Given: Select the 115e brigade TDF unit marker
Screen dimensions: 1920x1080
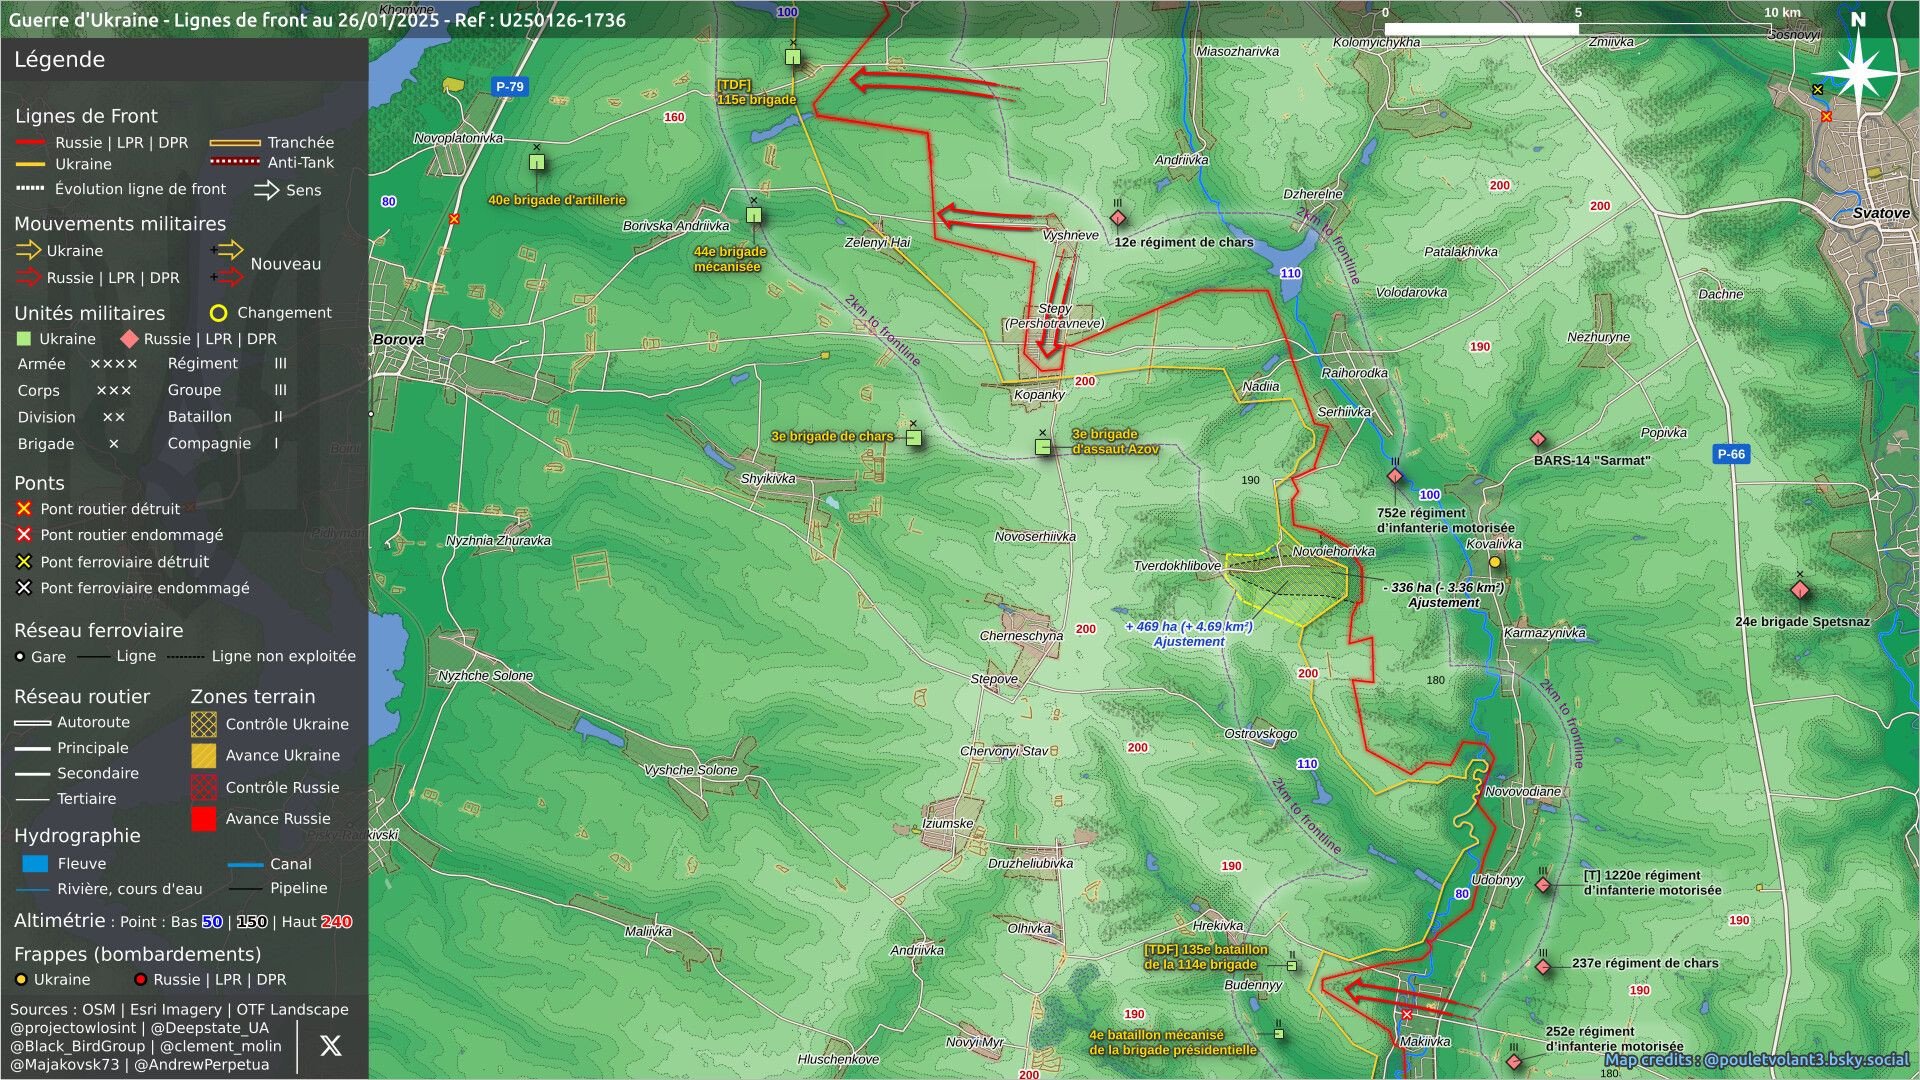Looking at the screenshot, I should point(793,57).
